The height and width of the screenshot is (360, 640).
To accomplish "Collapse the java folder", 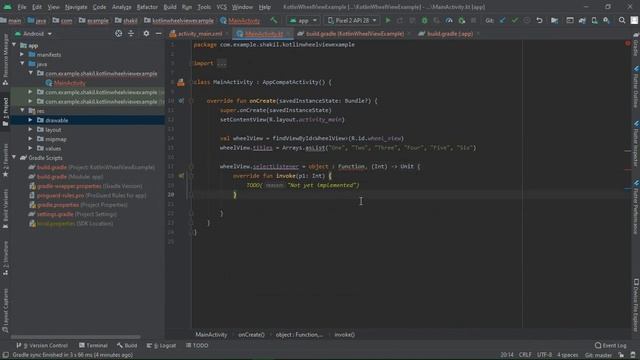I will click(22, 64).
